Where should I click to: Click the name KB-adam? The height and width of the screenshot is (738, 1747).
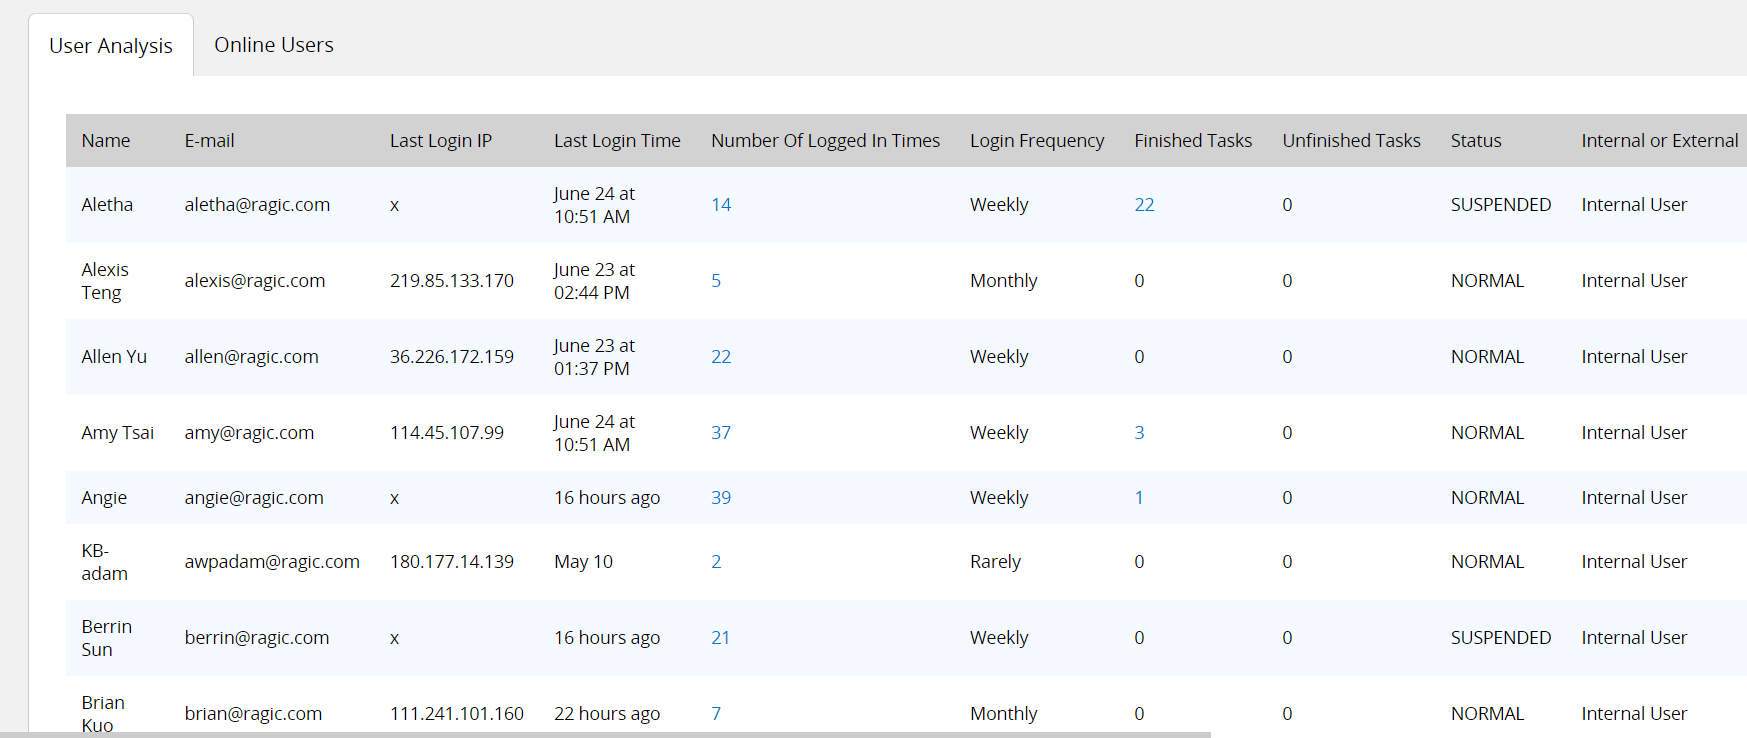point(105,562)
